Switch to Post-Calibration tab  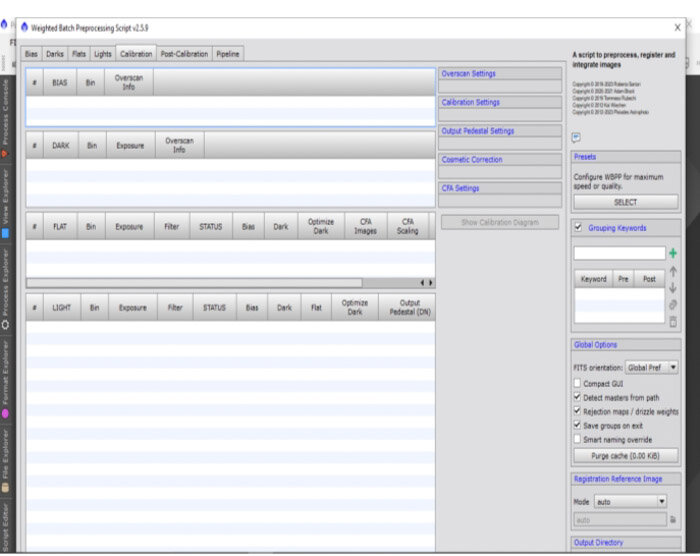[x=184, y=54]
